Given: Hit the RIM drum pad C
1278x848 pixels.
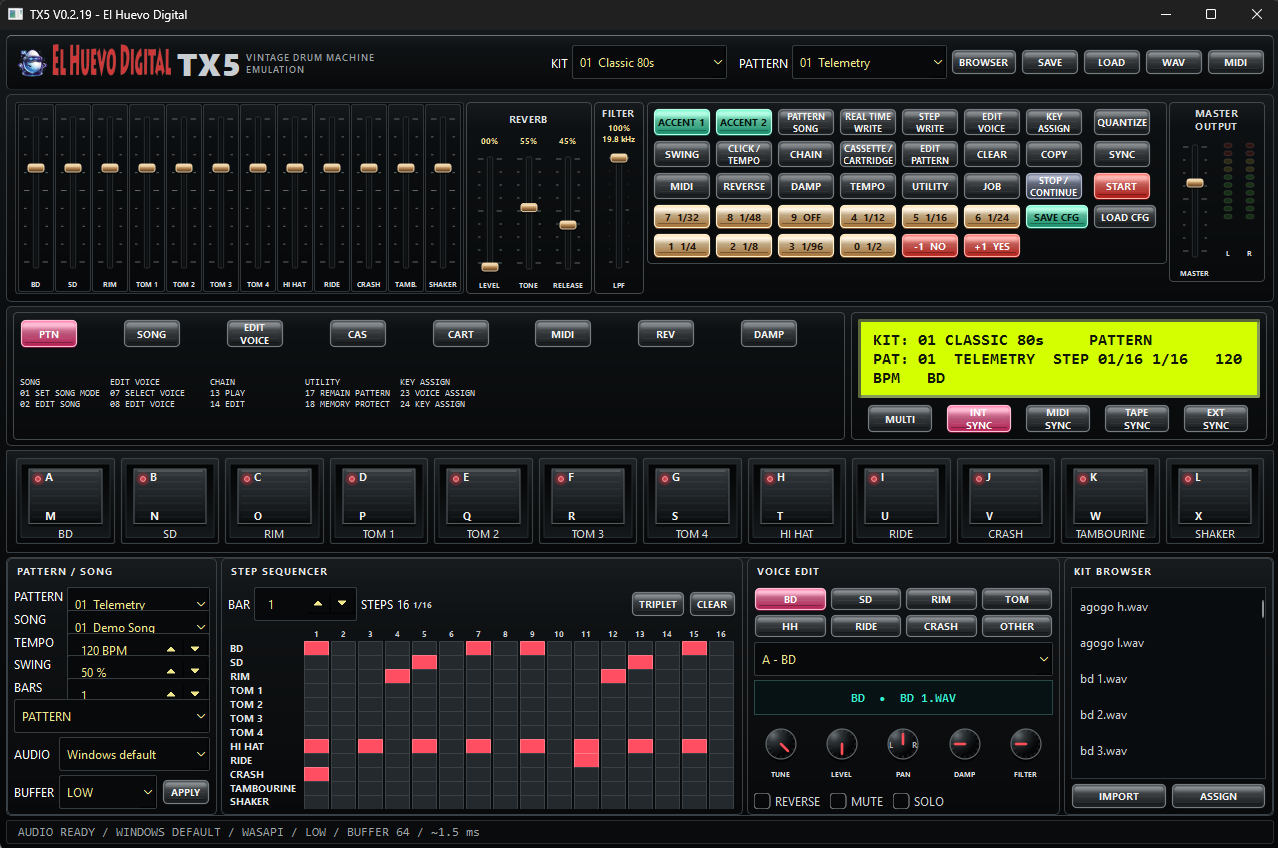Looking at the screenshot, I should pos(274,494).
